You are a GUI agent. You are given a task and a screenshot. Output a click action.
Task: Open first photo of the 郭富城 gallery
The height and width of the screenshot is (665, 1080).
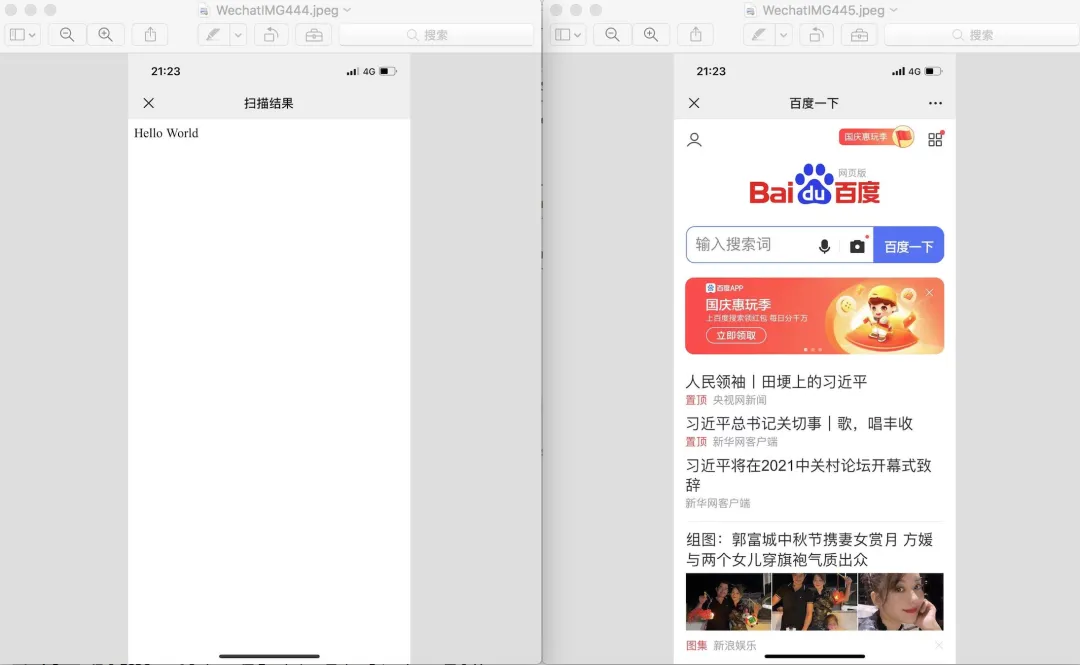(729, 602)
